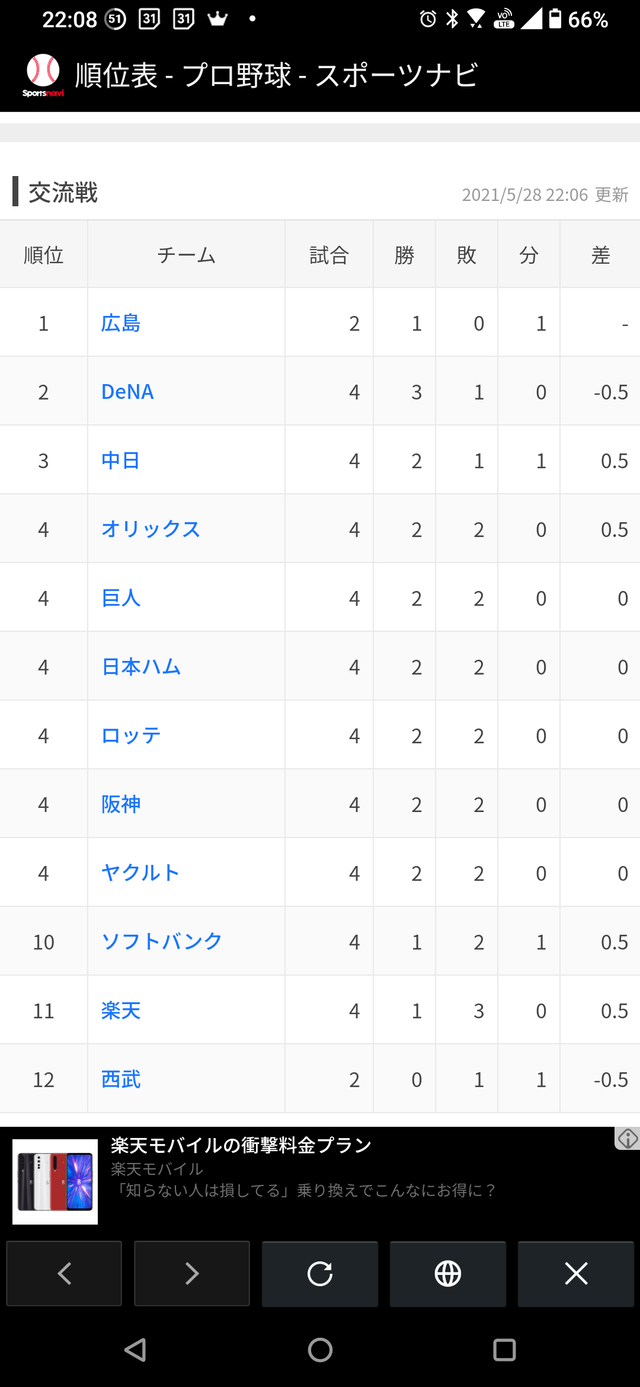Open the 中日 team link
Screen dimensions: 640x1387
[x=121, y=461]
